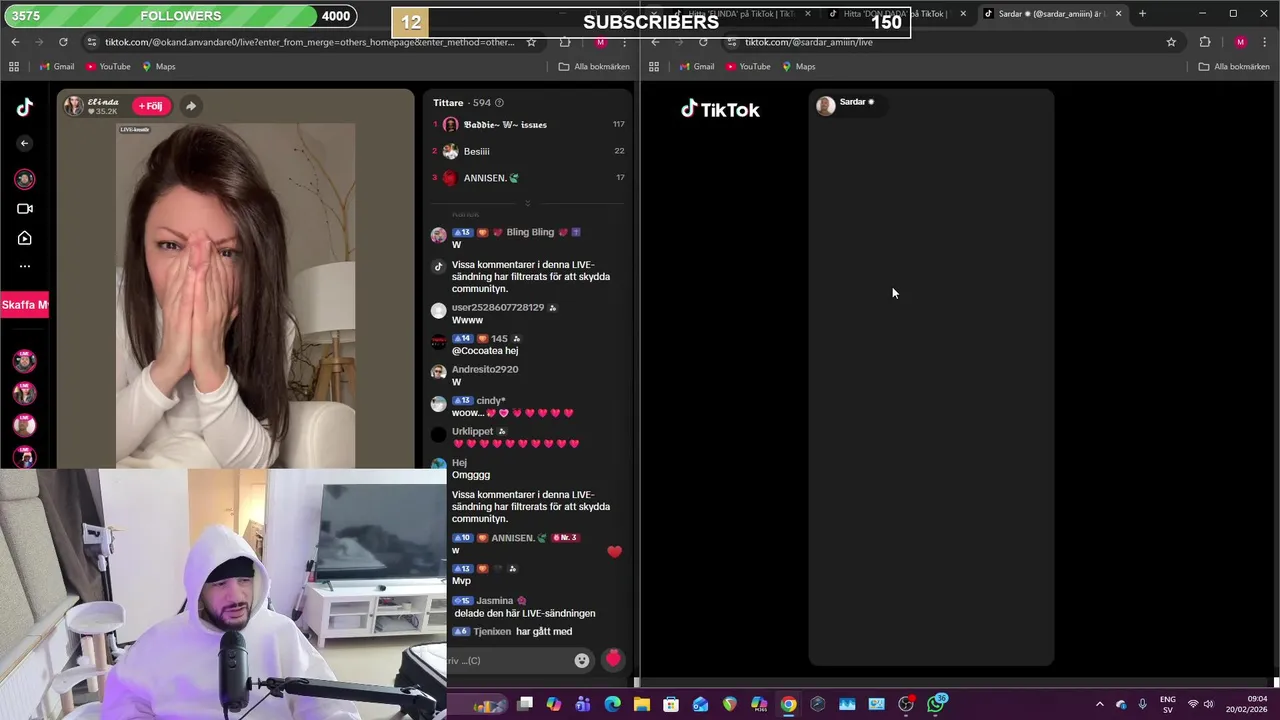
Task: Open WhatsApp from the taskbar
Action: click(936, 704)
